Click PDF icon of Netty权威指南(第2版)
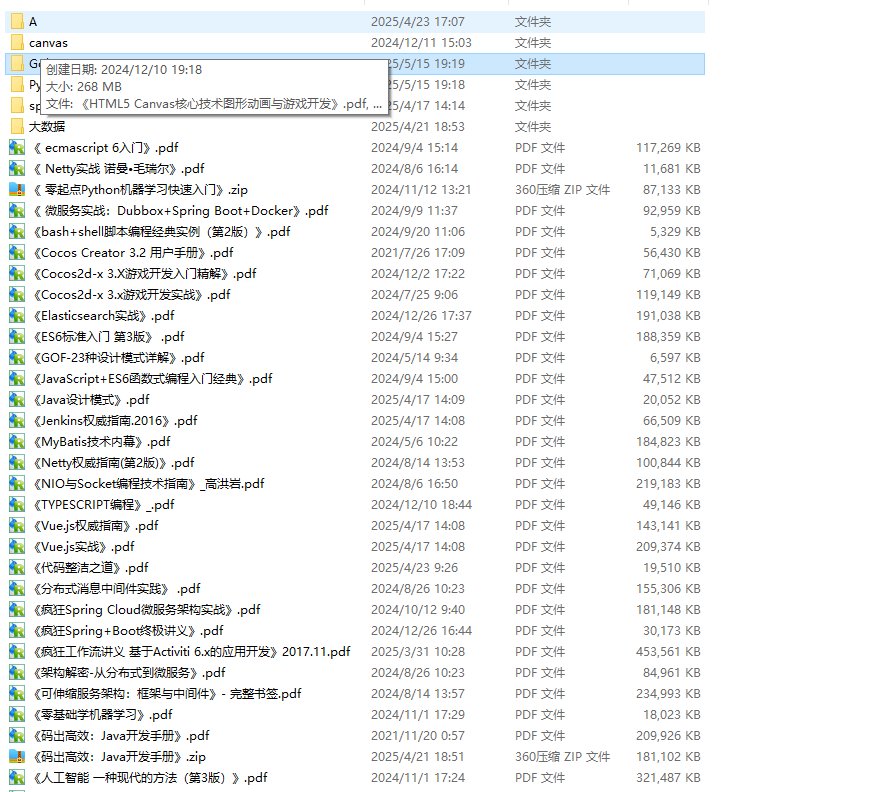This screenshot has height=792, width=875. 17,463
